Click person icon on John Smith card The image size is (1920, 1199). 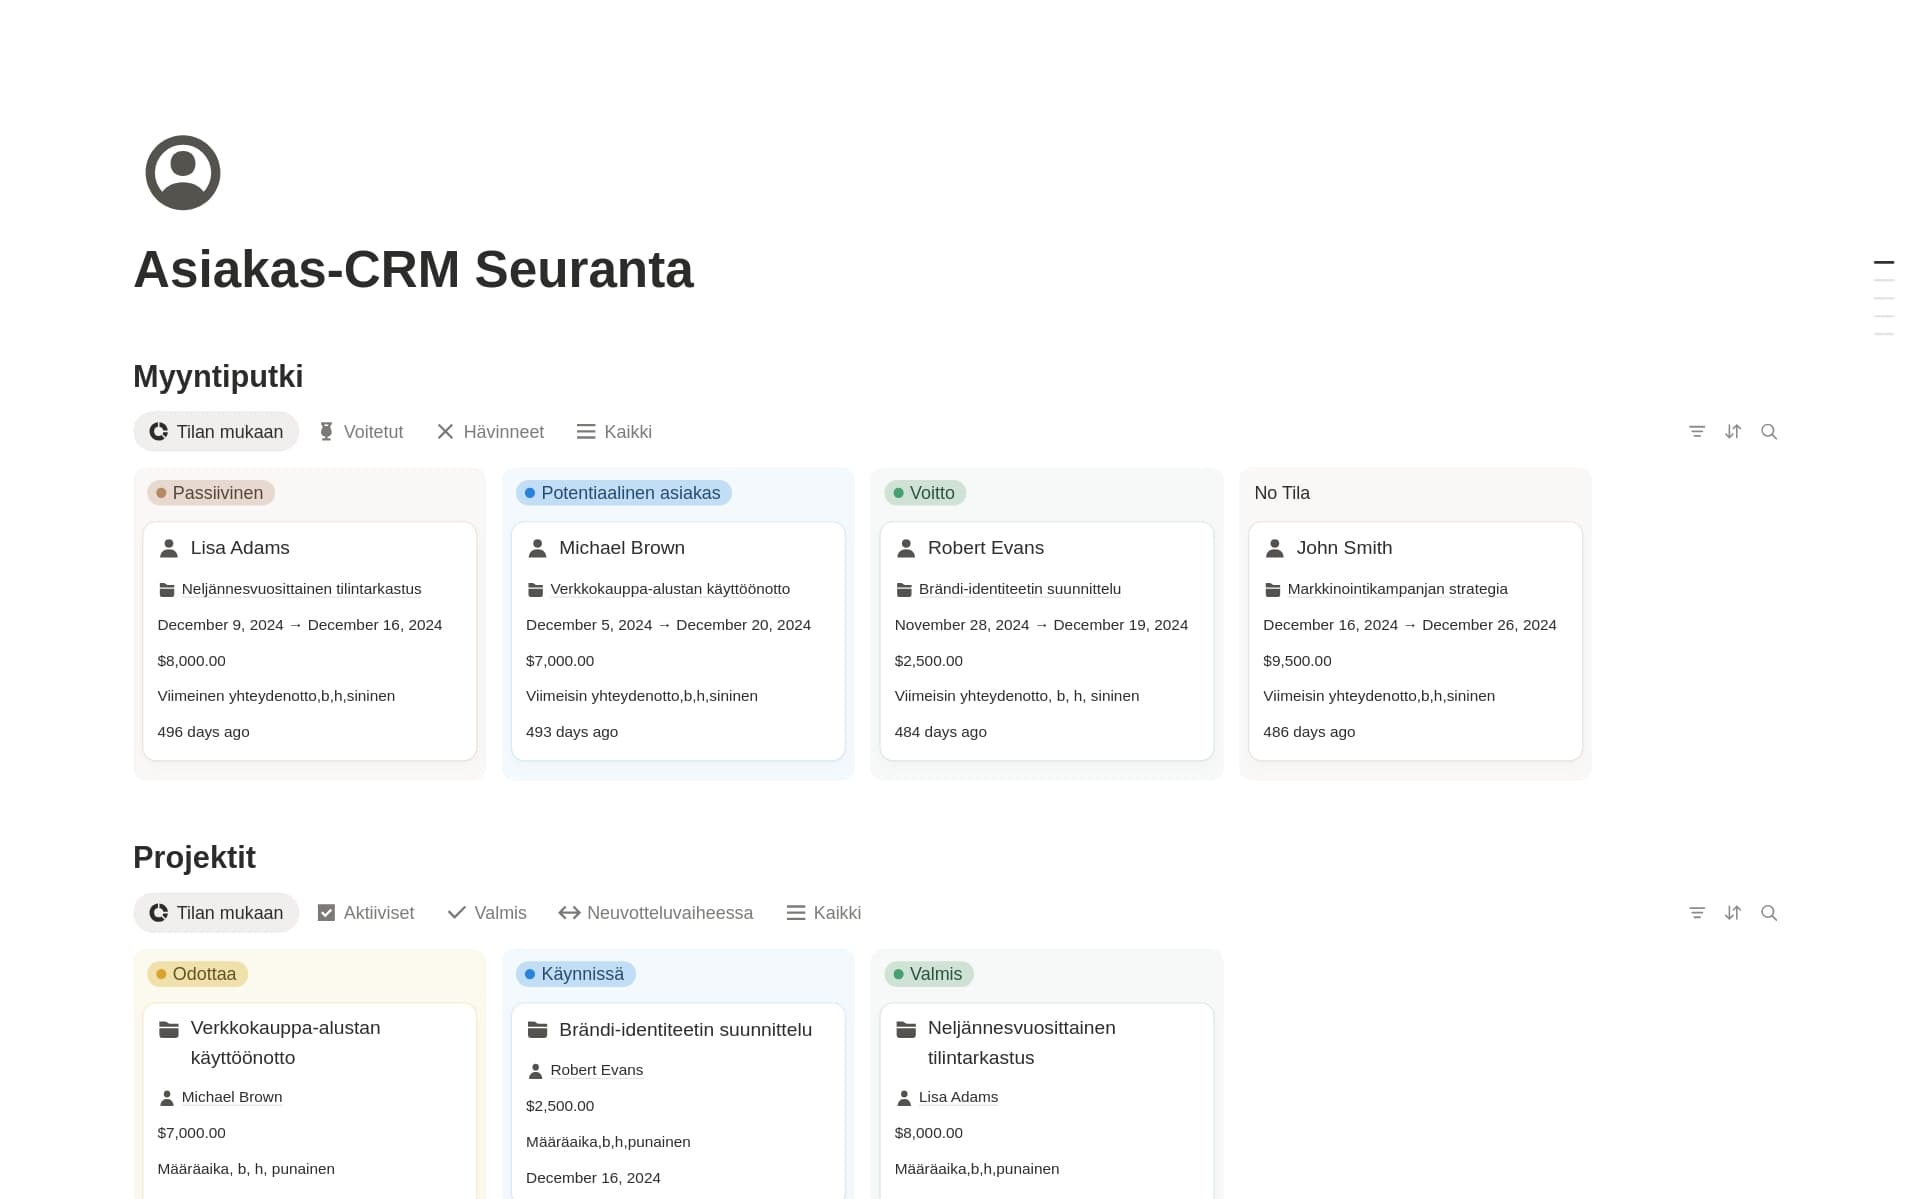[x=1275, y=548]
